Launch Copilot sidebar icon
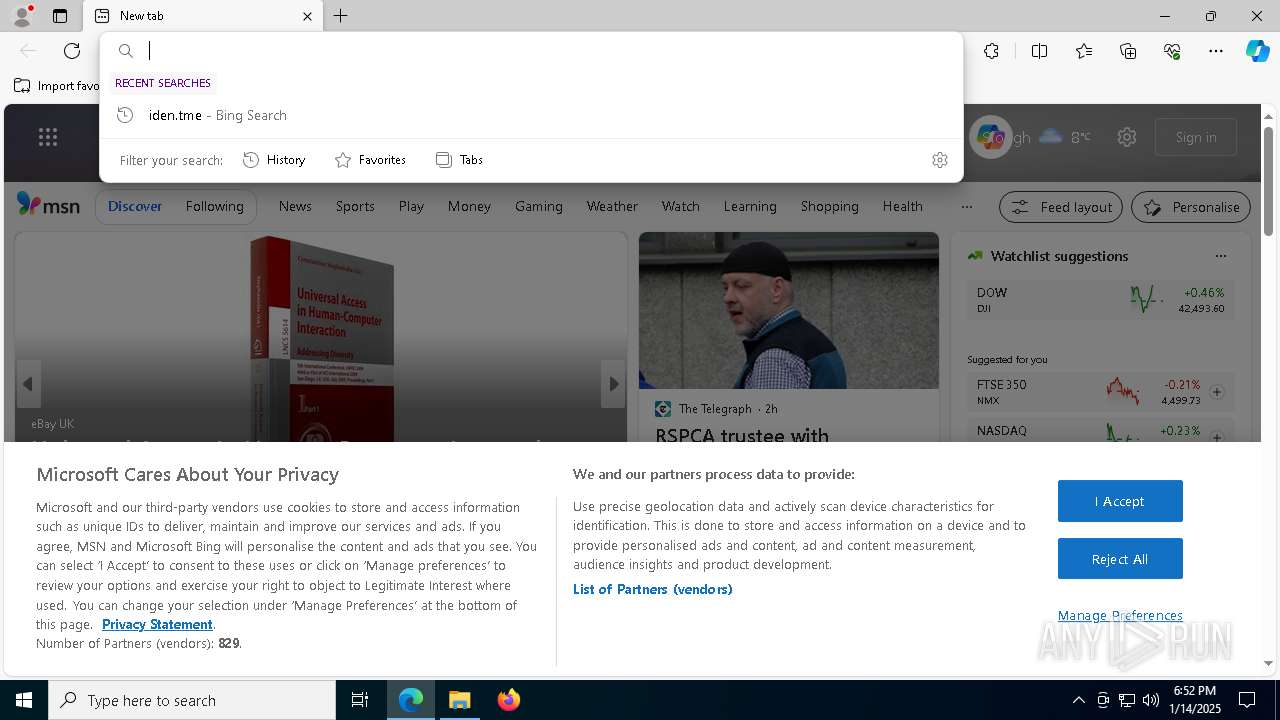 (x=1257, y=51)
